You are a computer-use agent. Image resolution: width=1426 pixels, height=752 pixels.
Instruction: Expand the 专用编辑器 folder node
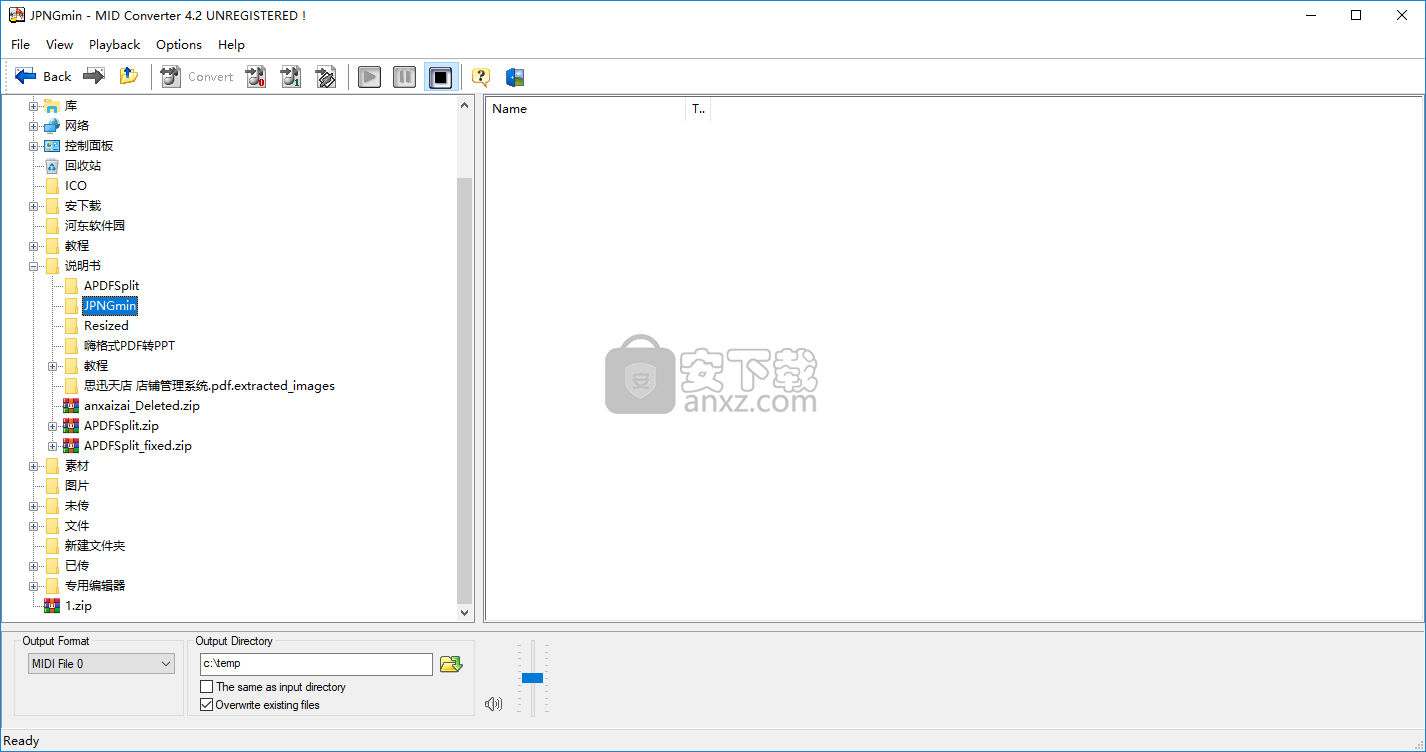click(x=34, y=586)
